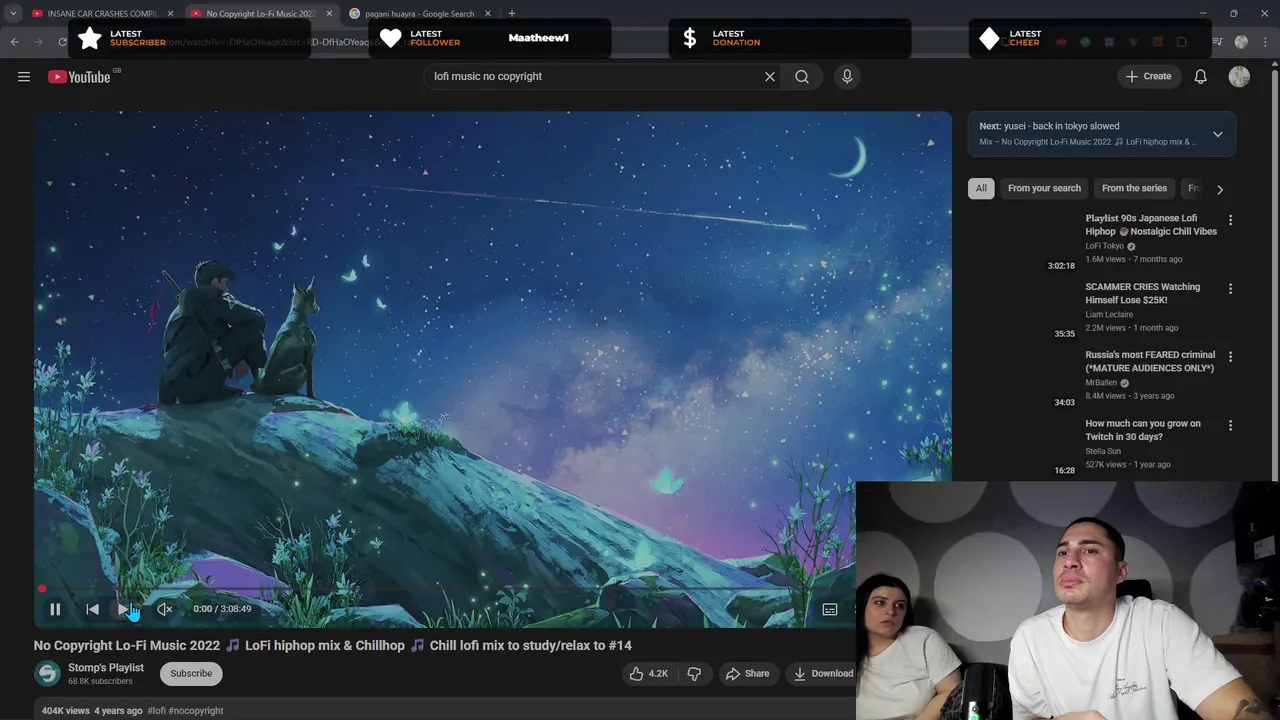The width and height of the screenshot is (1280, 720).
Task: Open options for Playlist 90s Japanese Lofi
Action: point(1230,220)
